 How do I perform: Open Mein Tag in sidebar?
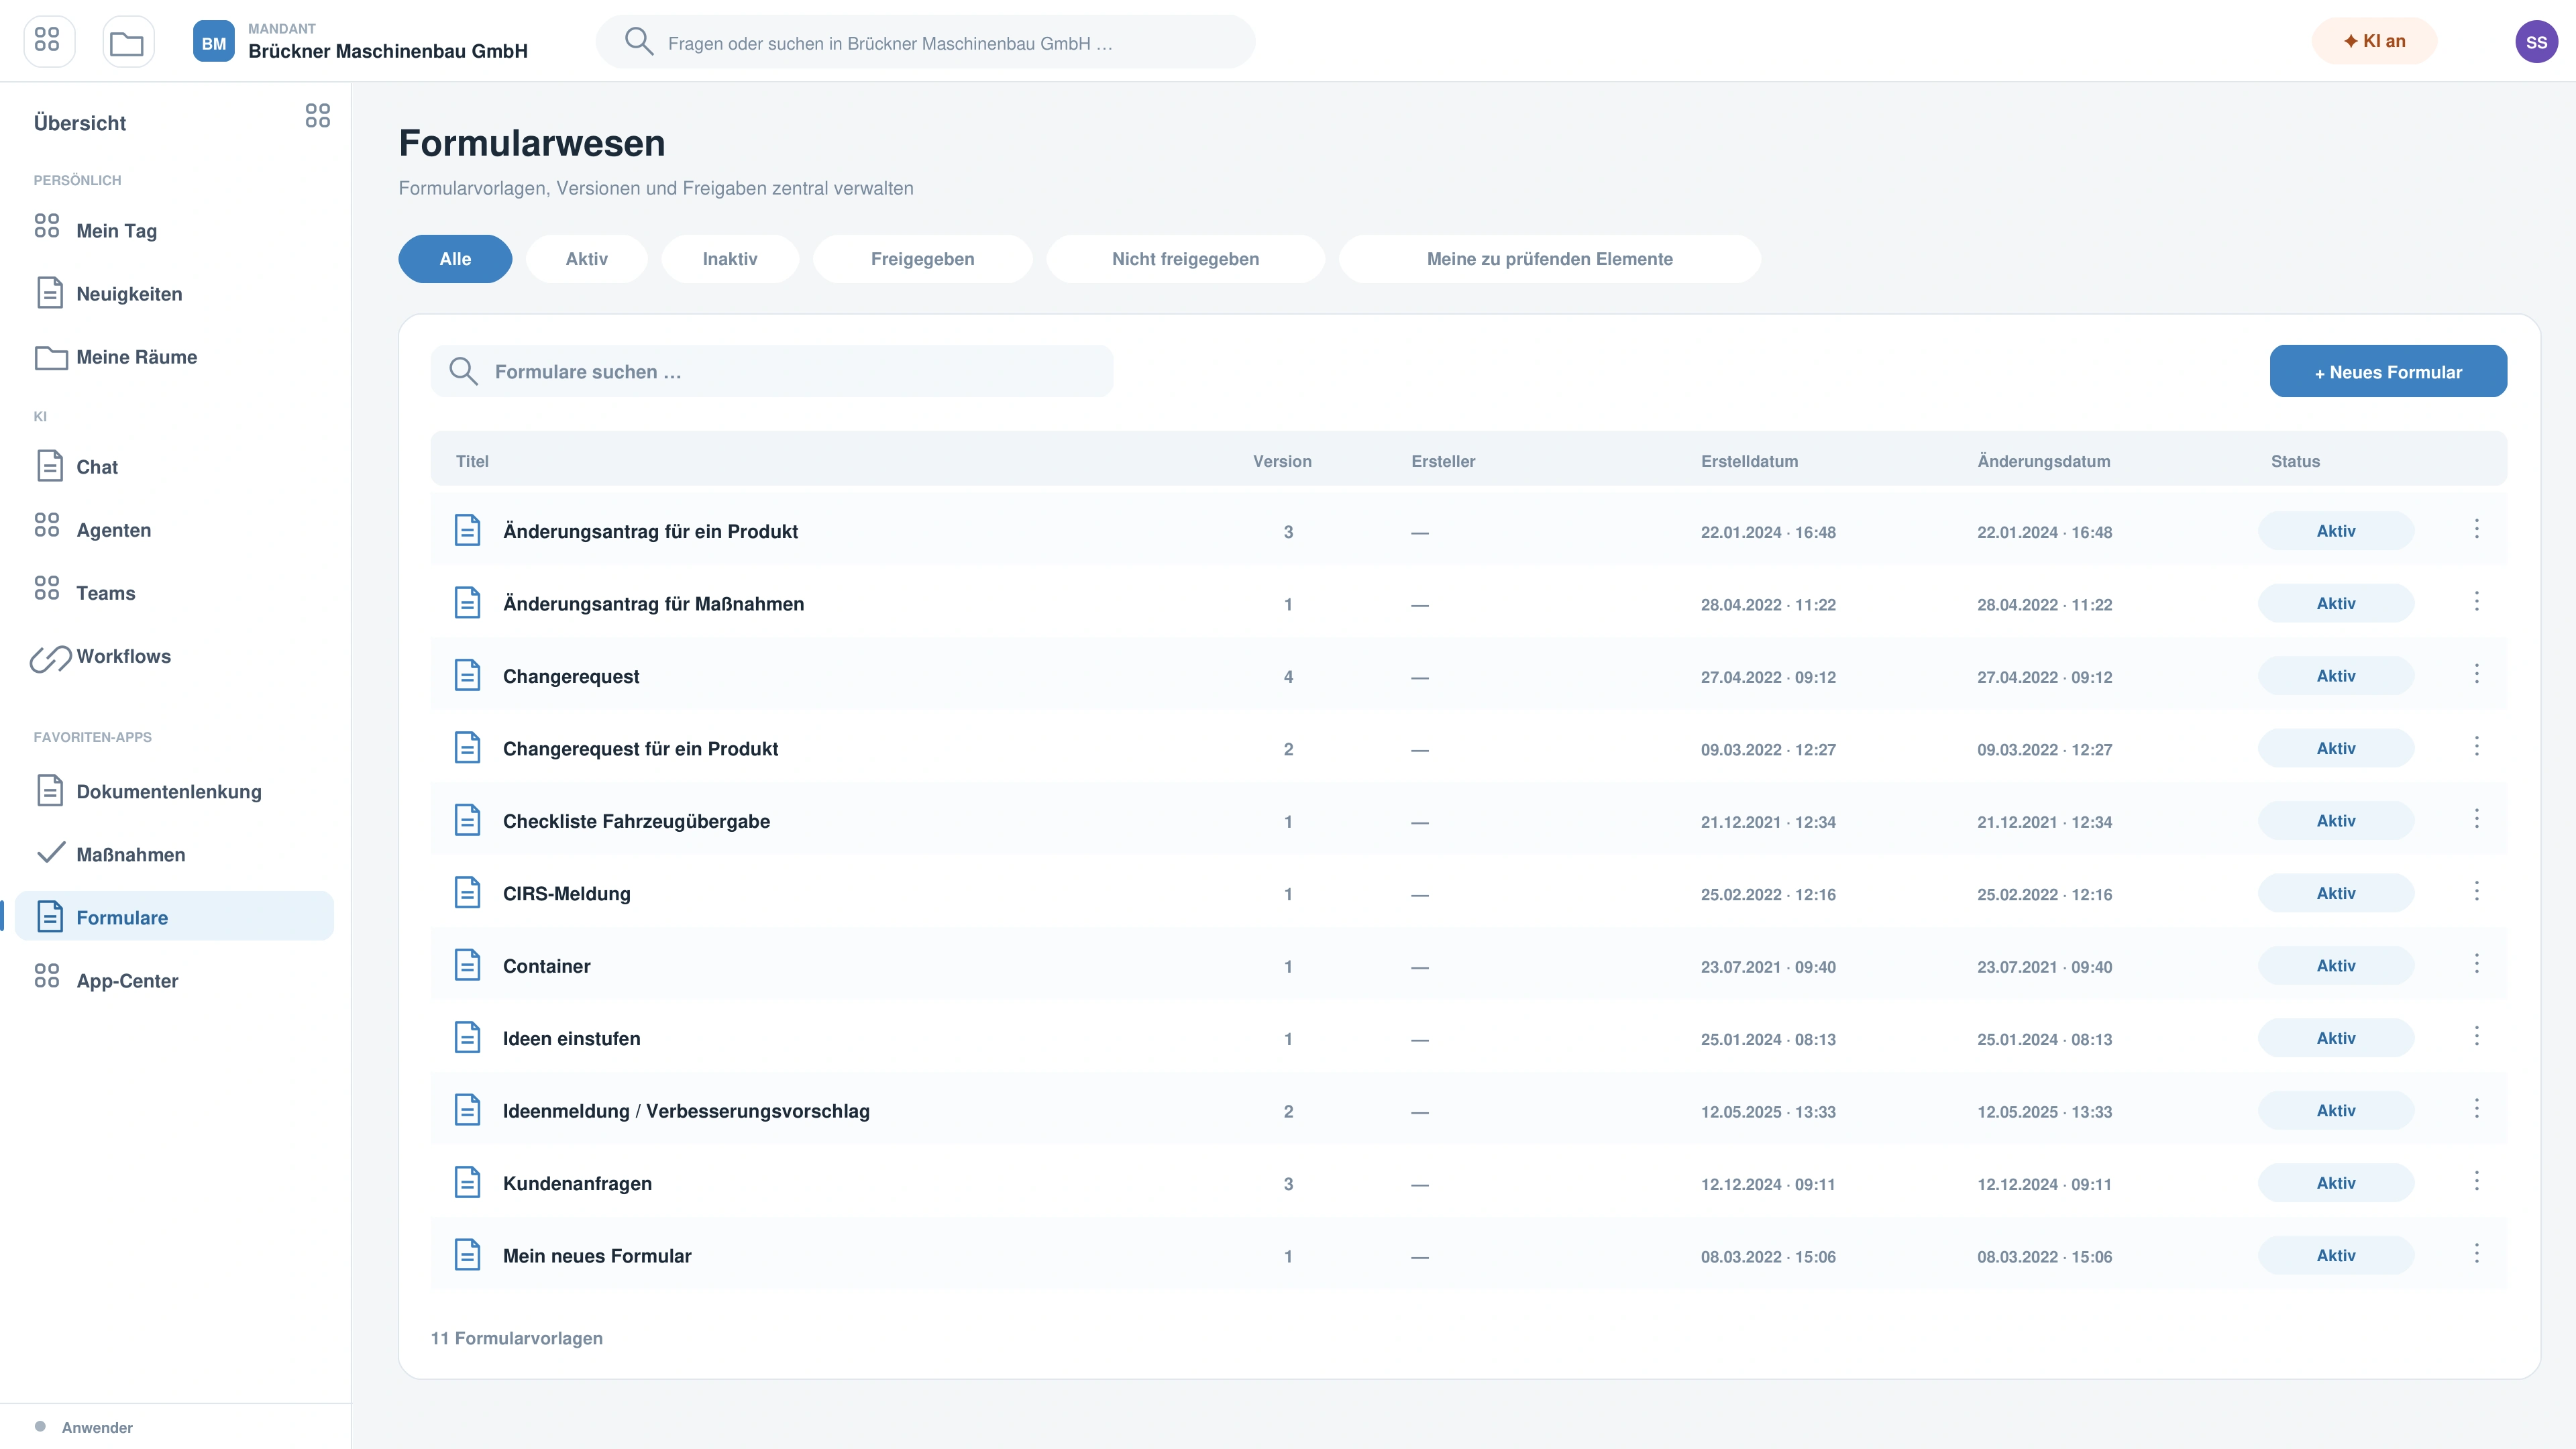(x=174, y=230)
